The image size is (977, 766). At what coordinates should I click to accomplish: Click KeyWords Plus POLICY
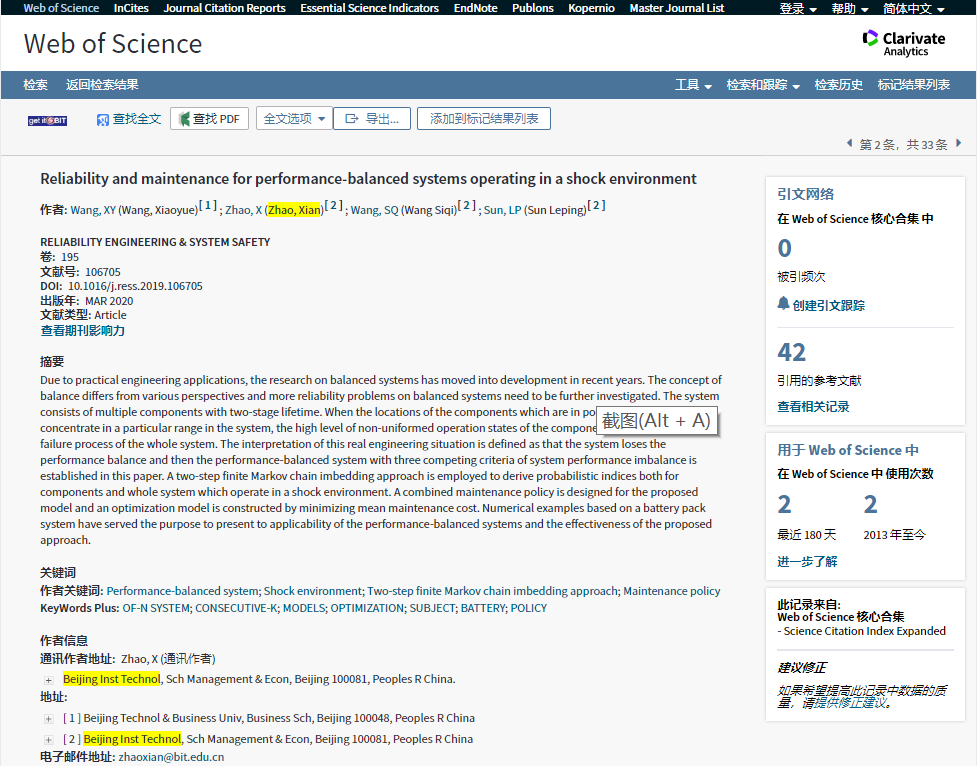[x=529, y=608]
